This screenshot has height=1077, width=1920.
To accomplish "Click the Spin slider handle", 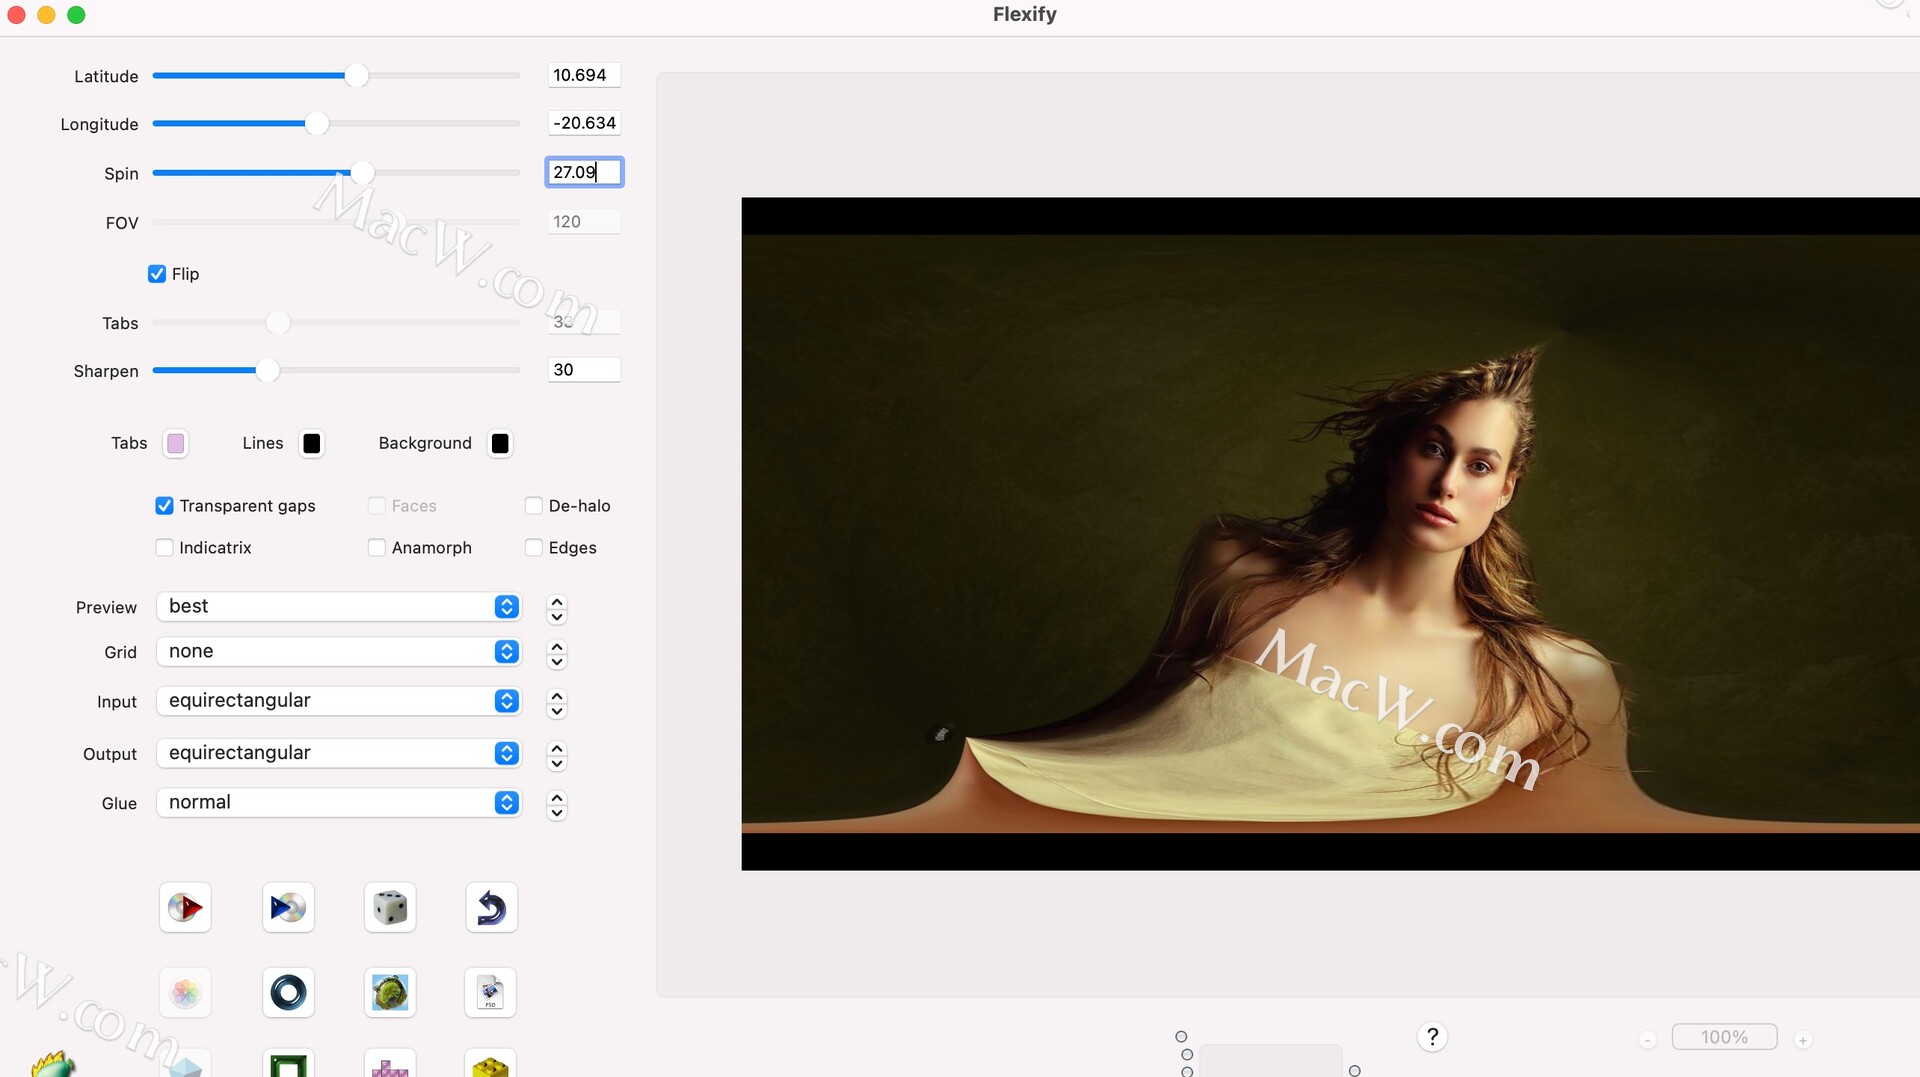I will click(x=362, y=173).
